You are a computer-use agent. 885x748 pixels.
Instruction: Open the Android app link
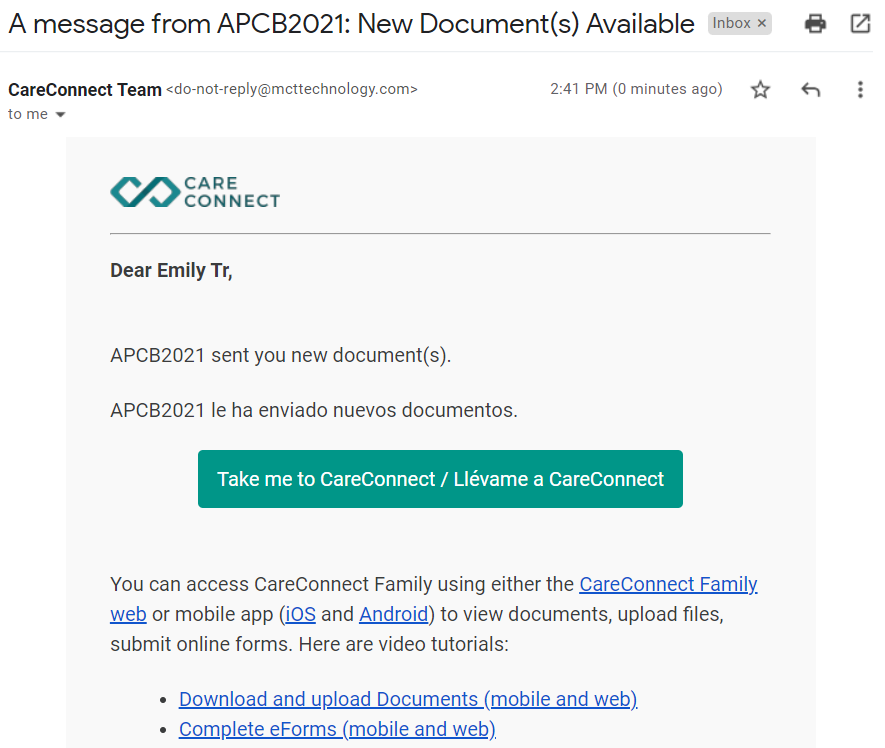click(393, 614)
